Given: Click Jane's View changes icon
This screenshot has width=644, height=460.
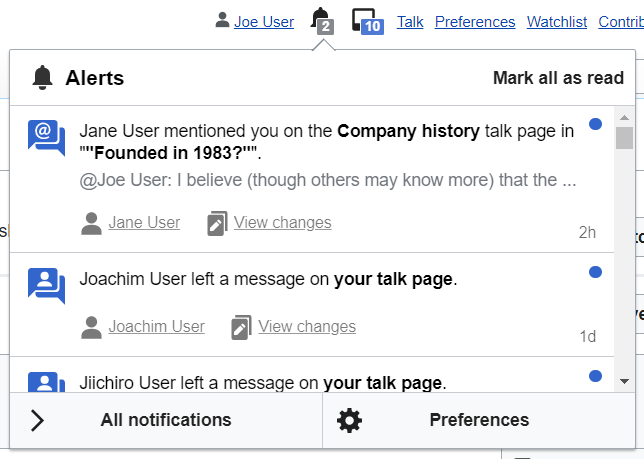Looking at the screenshot, I should click(217, 223).
